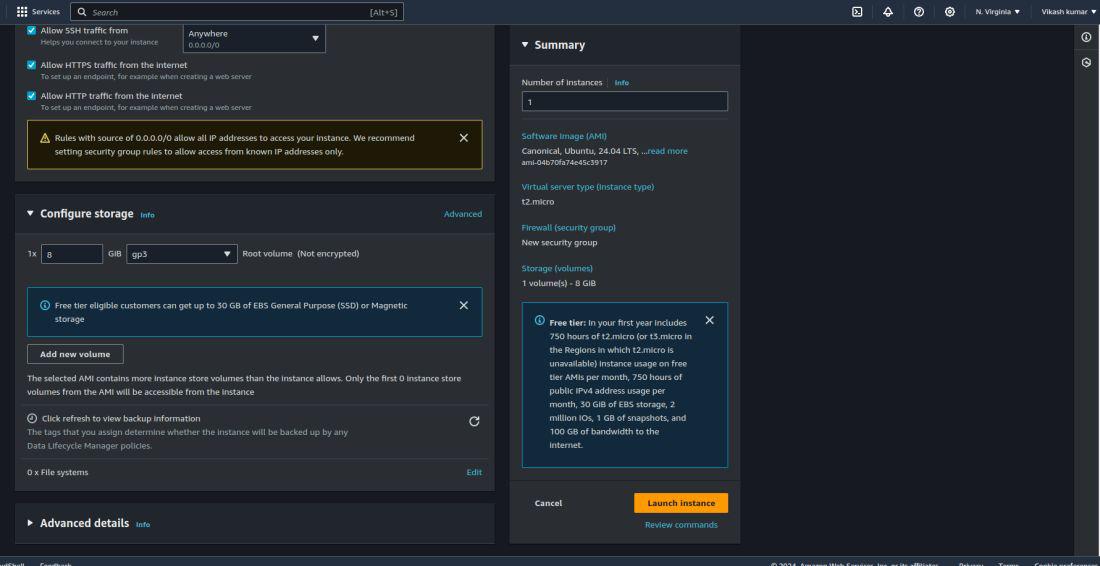Screen dimensions: 1100x566
Task: Open the AWS Services grid menu
Action: [x=22, y=12]
